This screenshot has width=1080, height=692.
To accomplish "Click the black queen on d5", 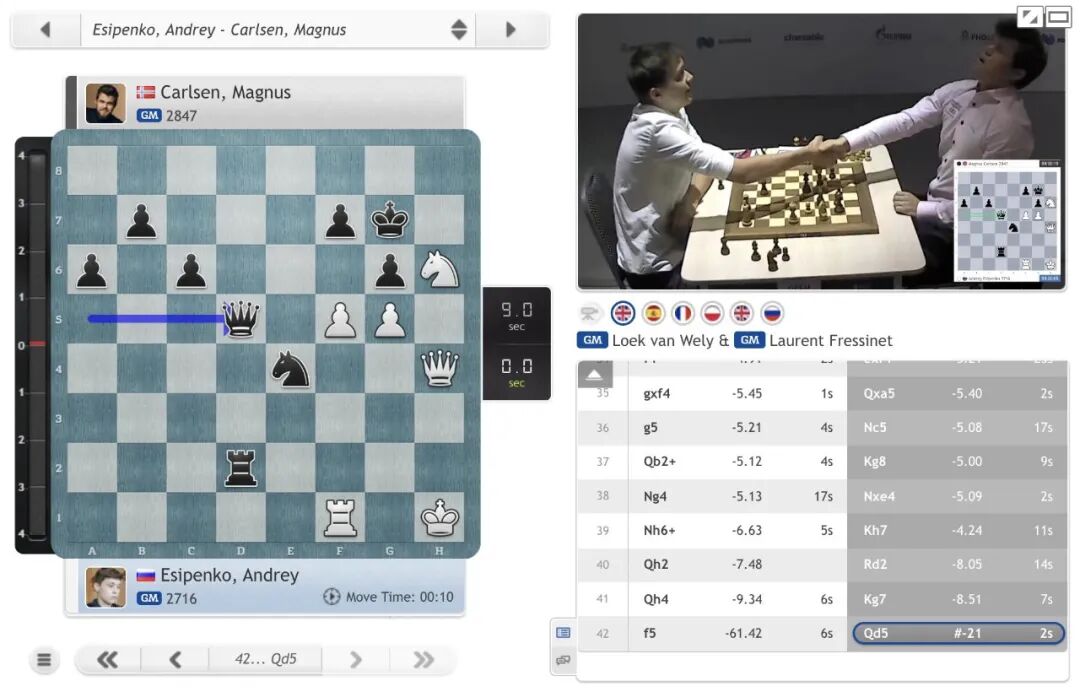I will tap(241, 319).
